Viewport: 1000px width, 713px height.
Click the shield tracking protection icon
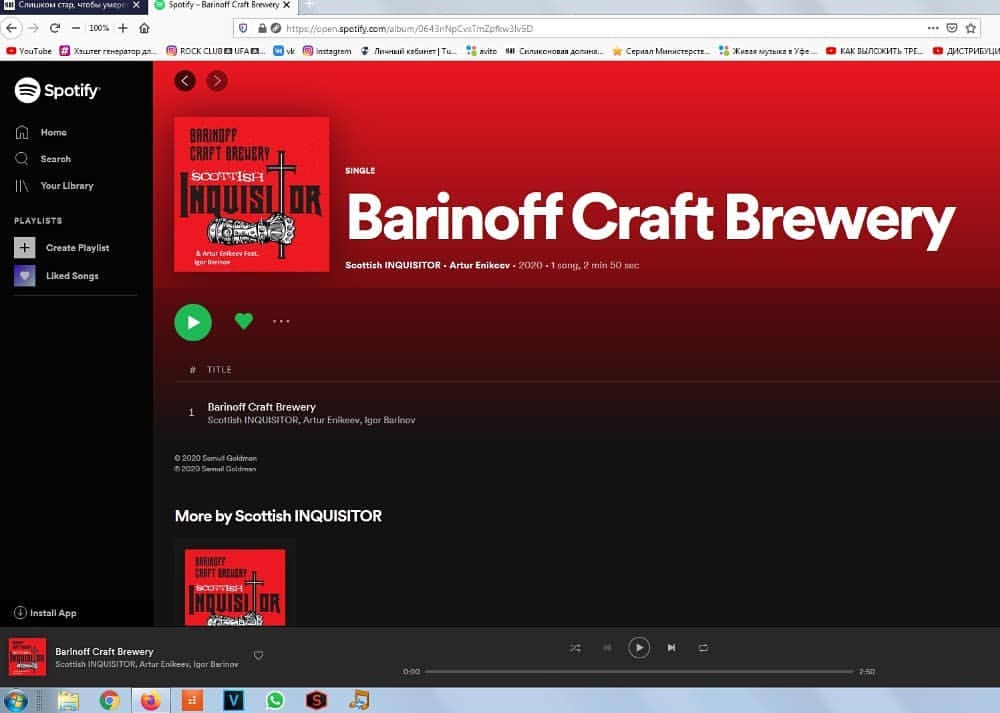click(x=243, y=28)
